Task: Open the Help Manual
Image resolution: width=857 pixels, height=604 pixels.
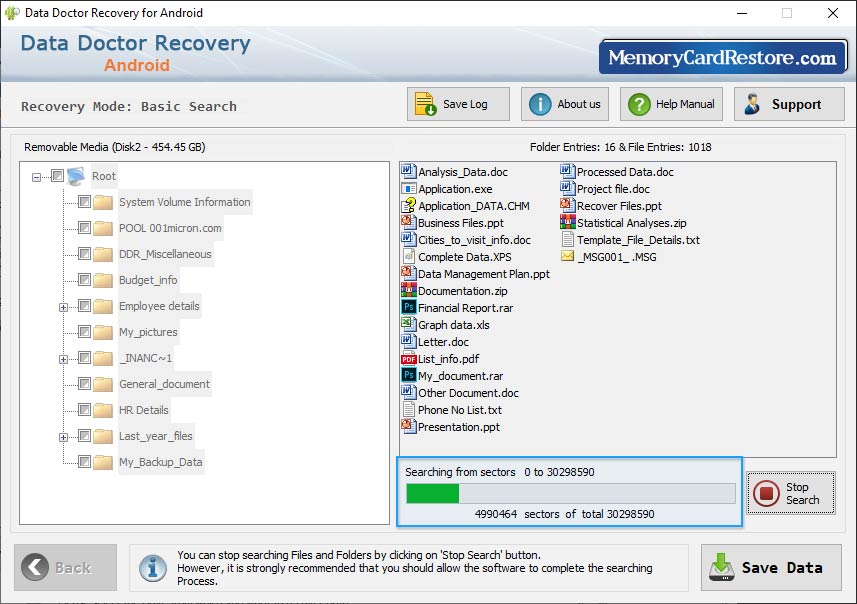Action: tap(671, 104)
